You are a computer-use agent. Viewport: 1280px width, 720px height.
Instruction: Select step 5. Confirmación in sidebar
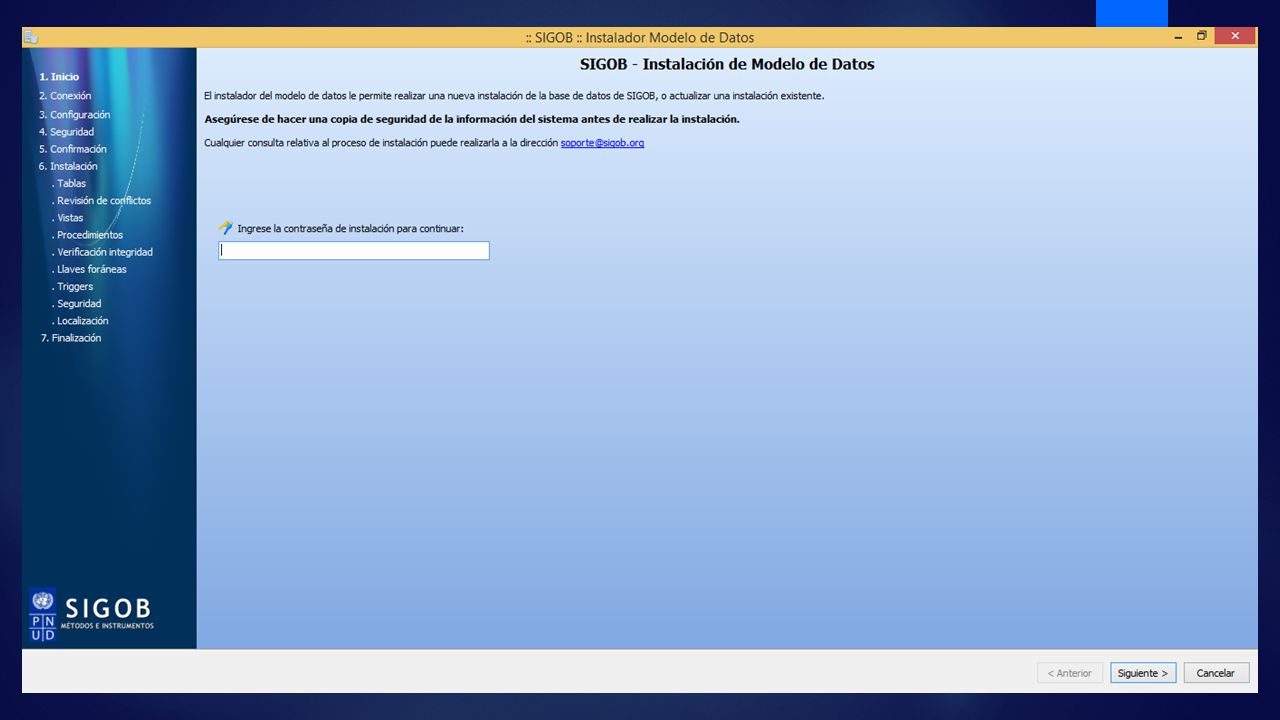(x=73, y=149)
